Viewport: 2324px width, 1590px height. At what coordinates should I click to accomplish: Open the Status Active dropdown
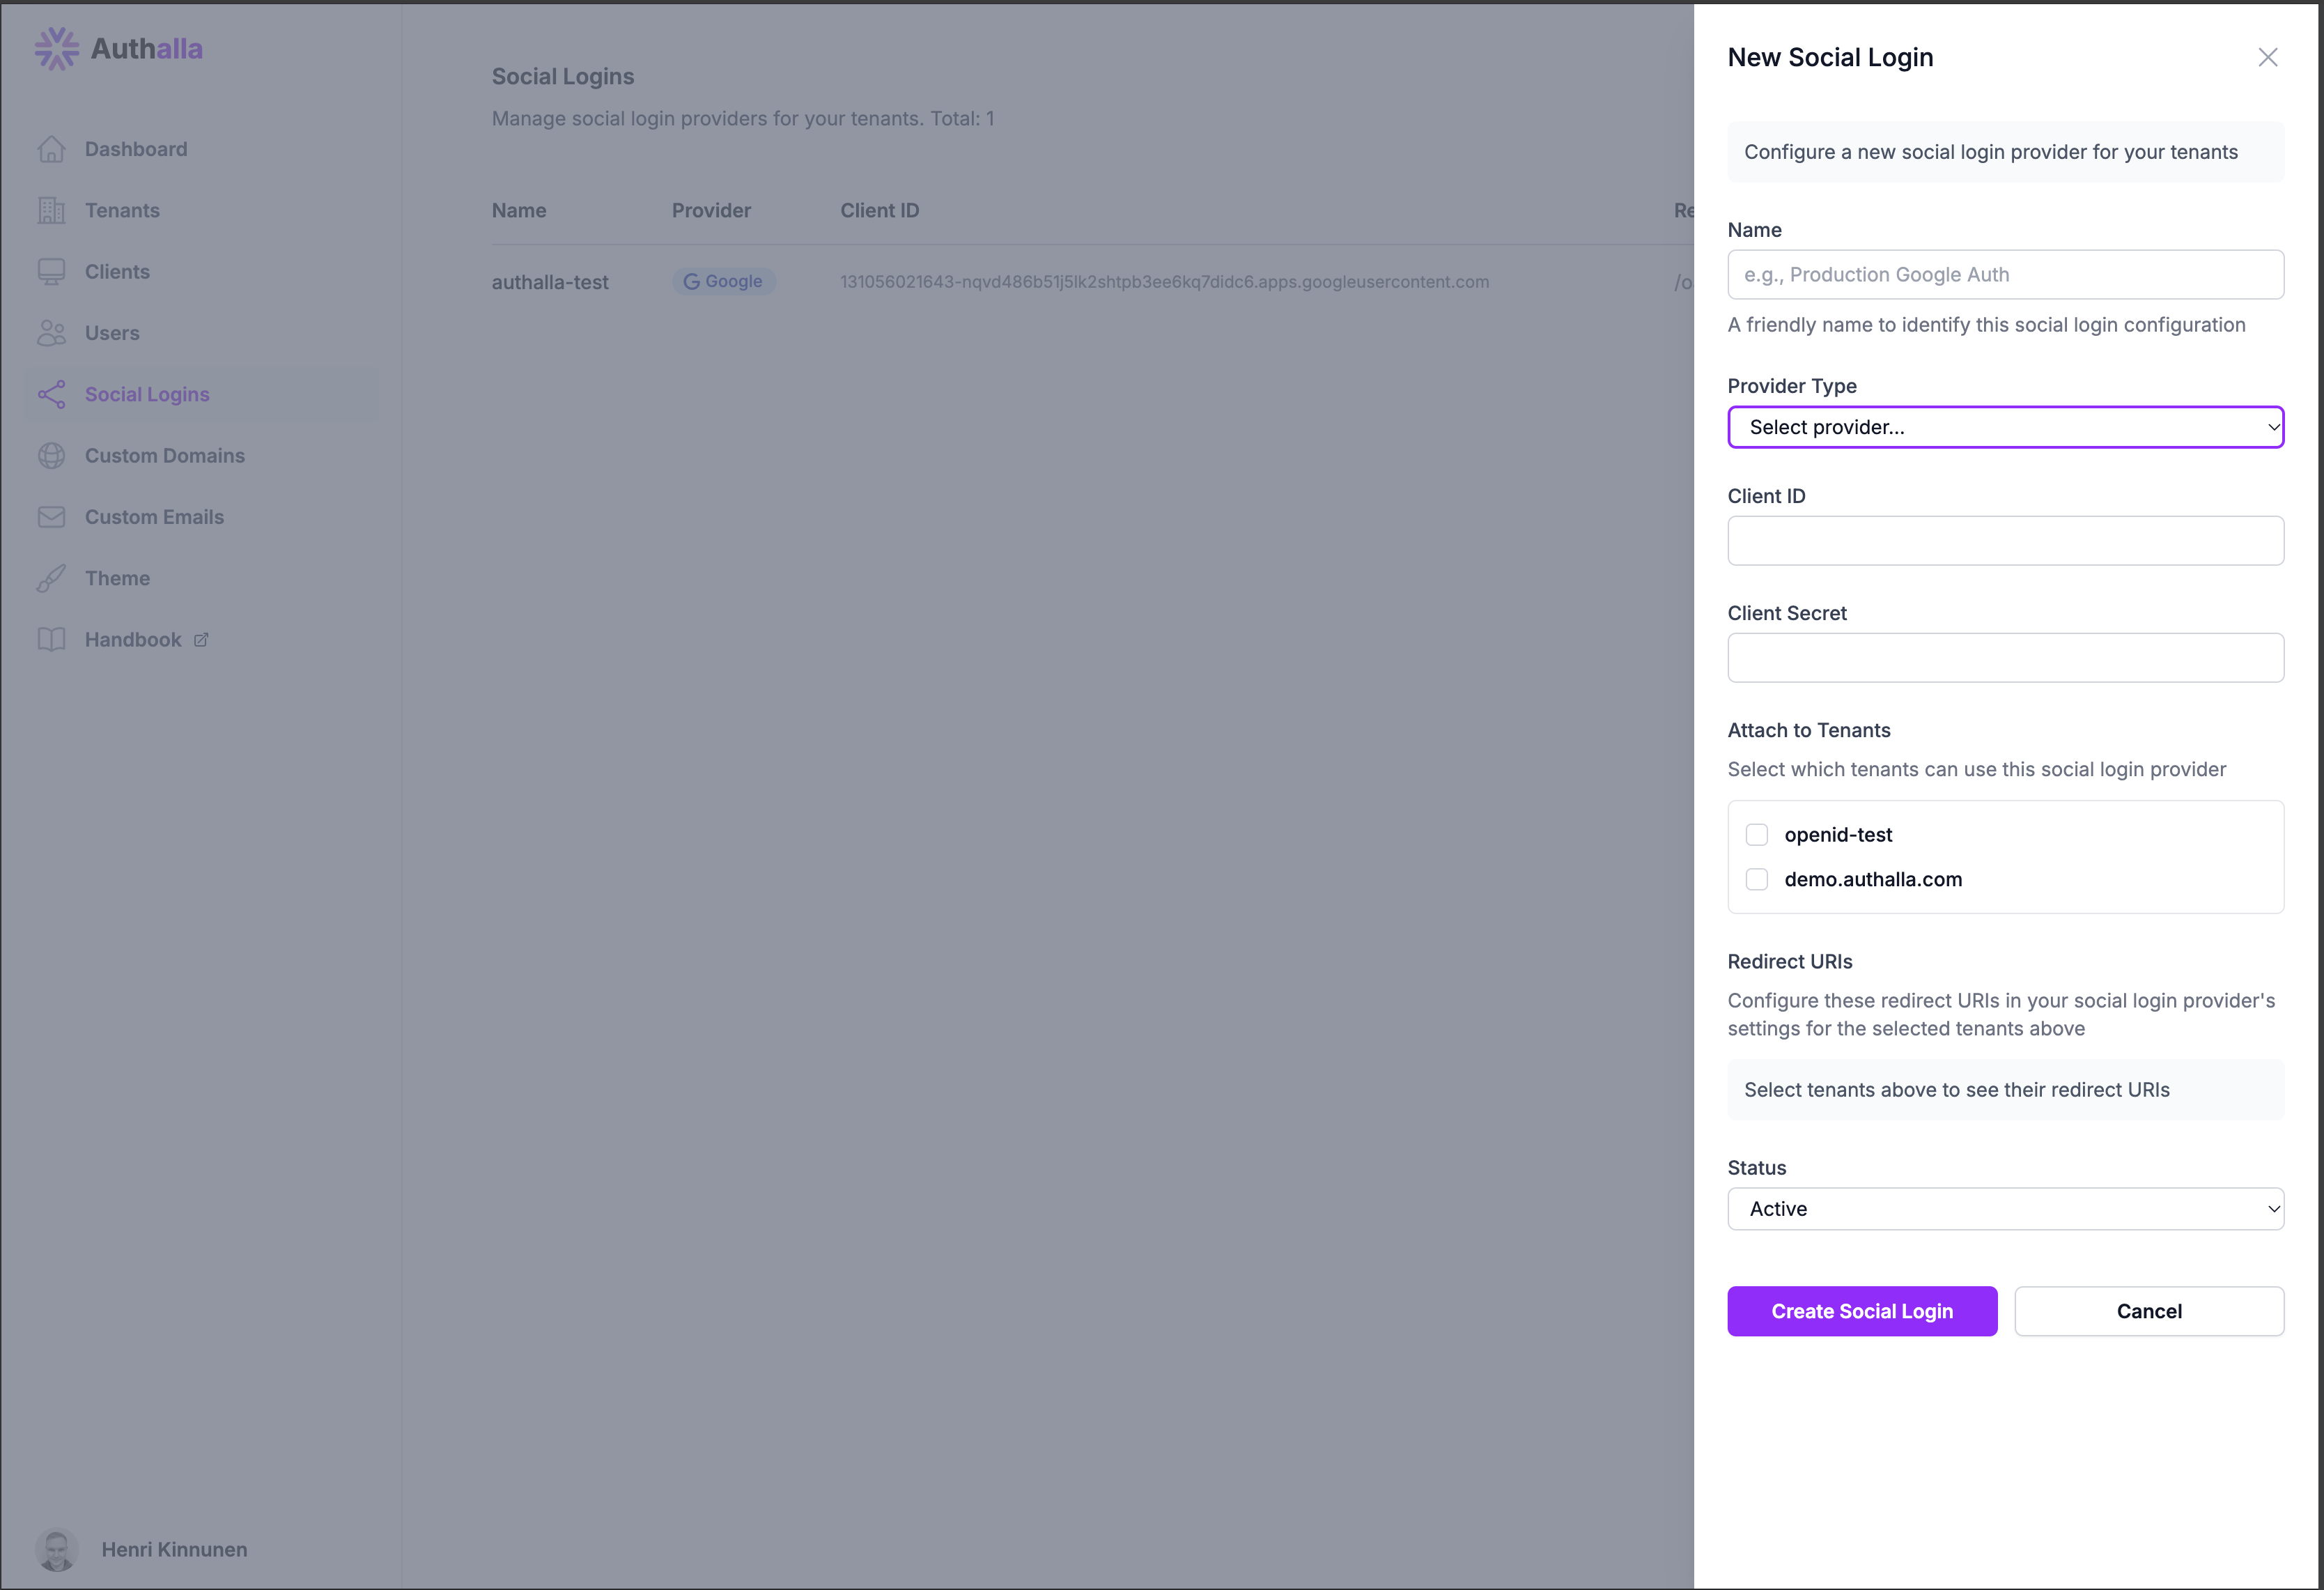pyautogui.click(x=2005, y=1209)
